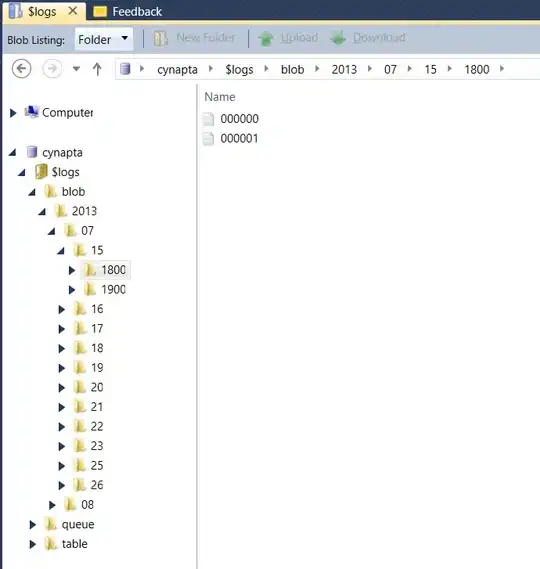
Task: Expand the 1900 tree node arrow
Action: click(72, 290)
